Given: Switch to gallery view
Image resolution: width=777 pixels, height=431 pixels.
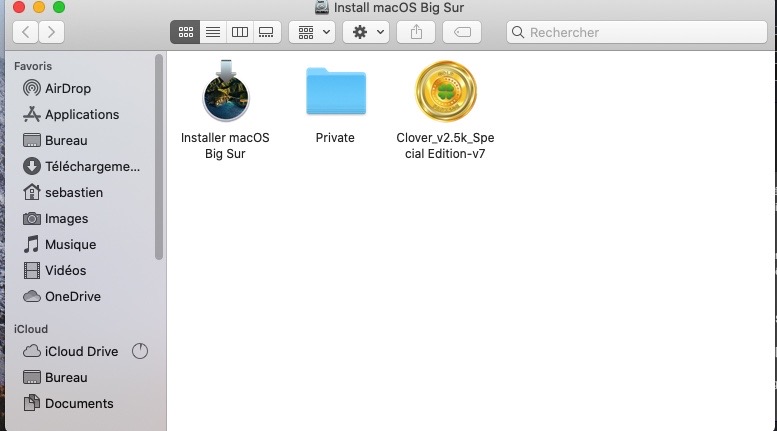Looking at the screenshot, I should [267, 32].
